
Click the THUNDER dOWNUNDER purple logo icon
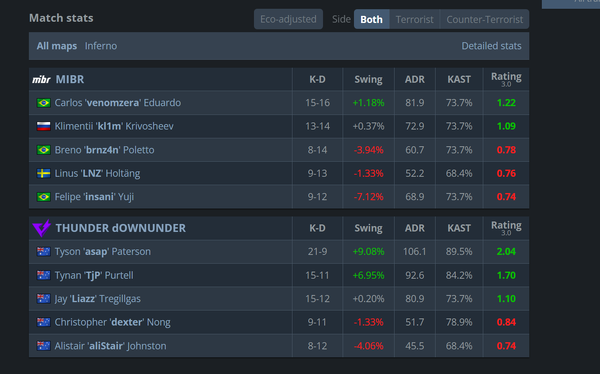41,228
